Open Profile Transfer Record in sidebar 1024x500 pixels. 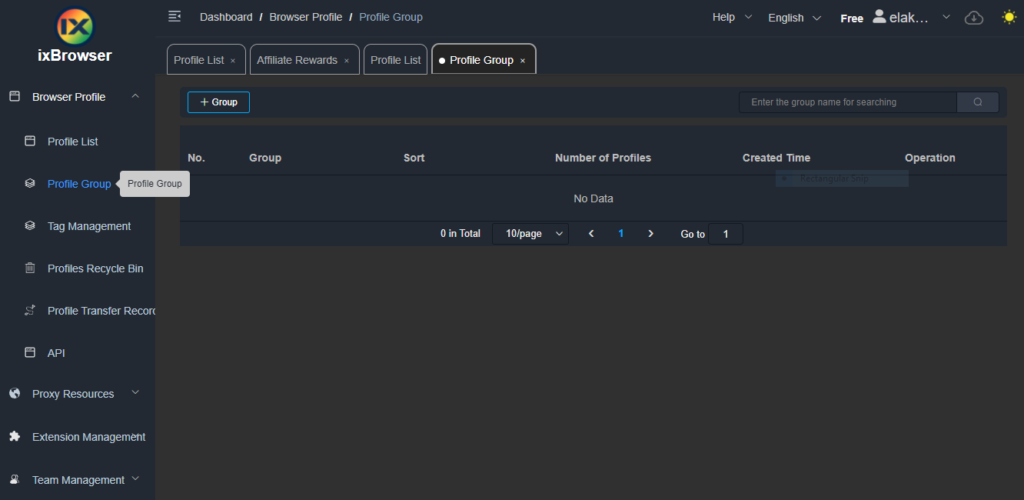[x=100, y=311]
